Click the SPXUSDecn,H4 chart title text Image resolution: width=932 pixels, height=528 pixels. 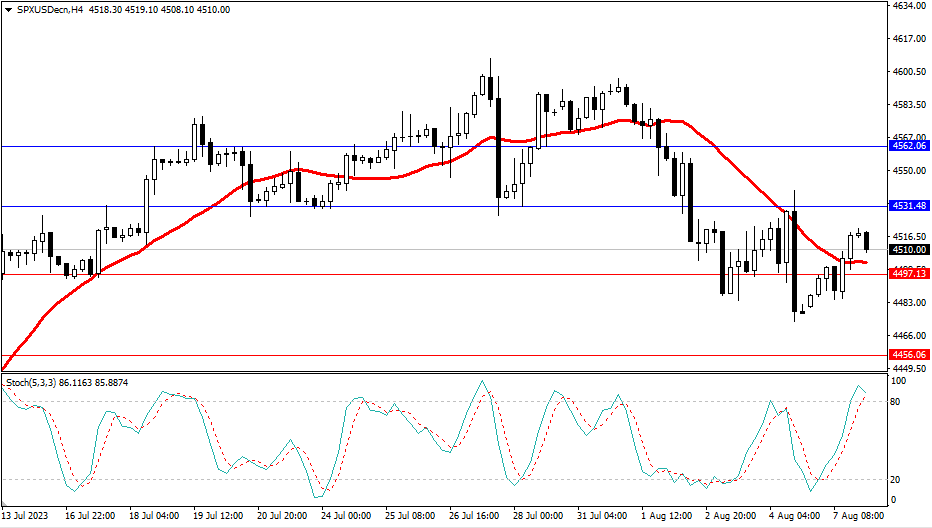[47, 9]
